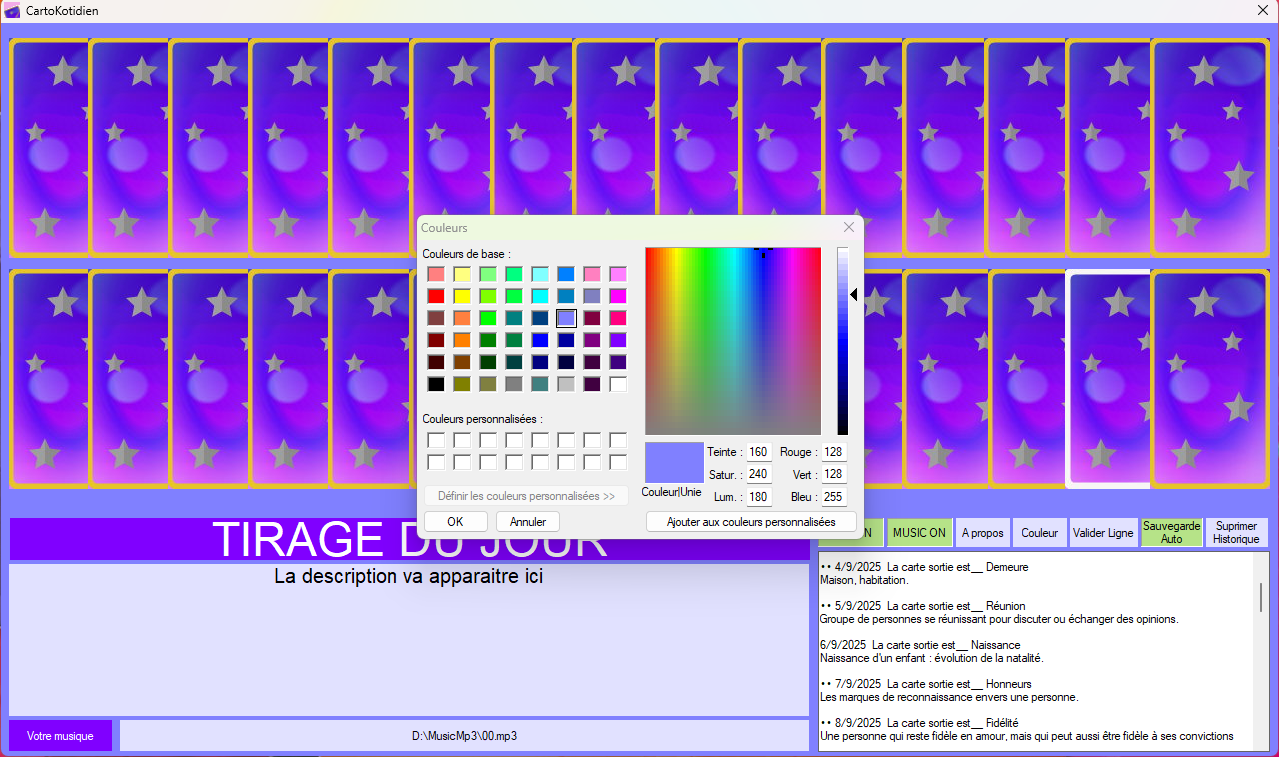Click the Rouge value field
The image size is (1279, 757).
pos(833,452)
